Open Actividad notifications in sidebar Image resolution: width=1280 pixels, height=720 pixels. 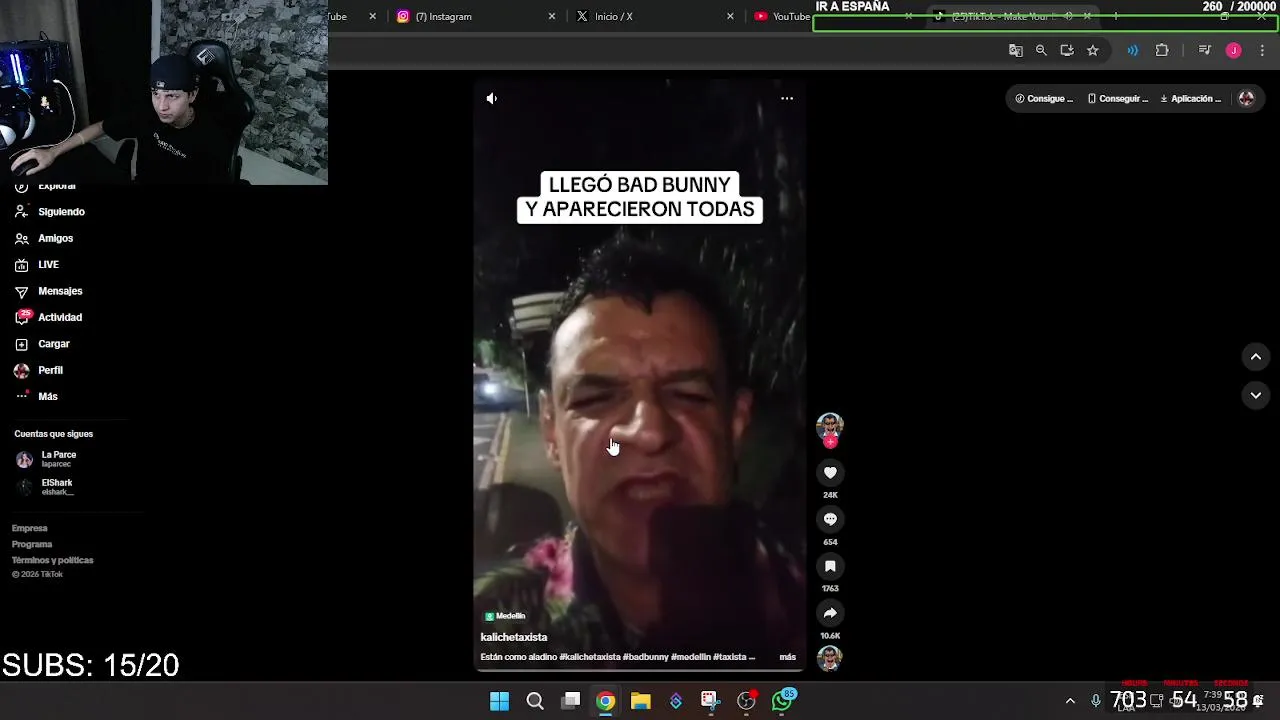pos(48,317)
